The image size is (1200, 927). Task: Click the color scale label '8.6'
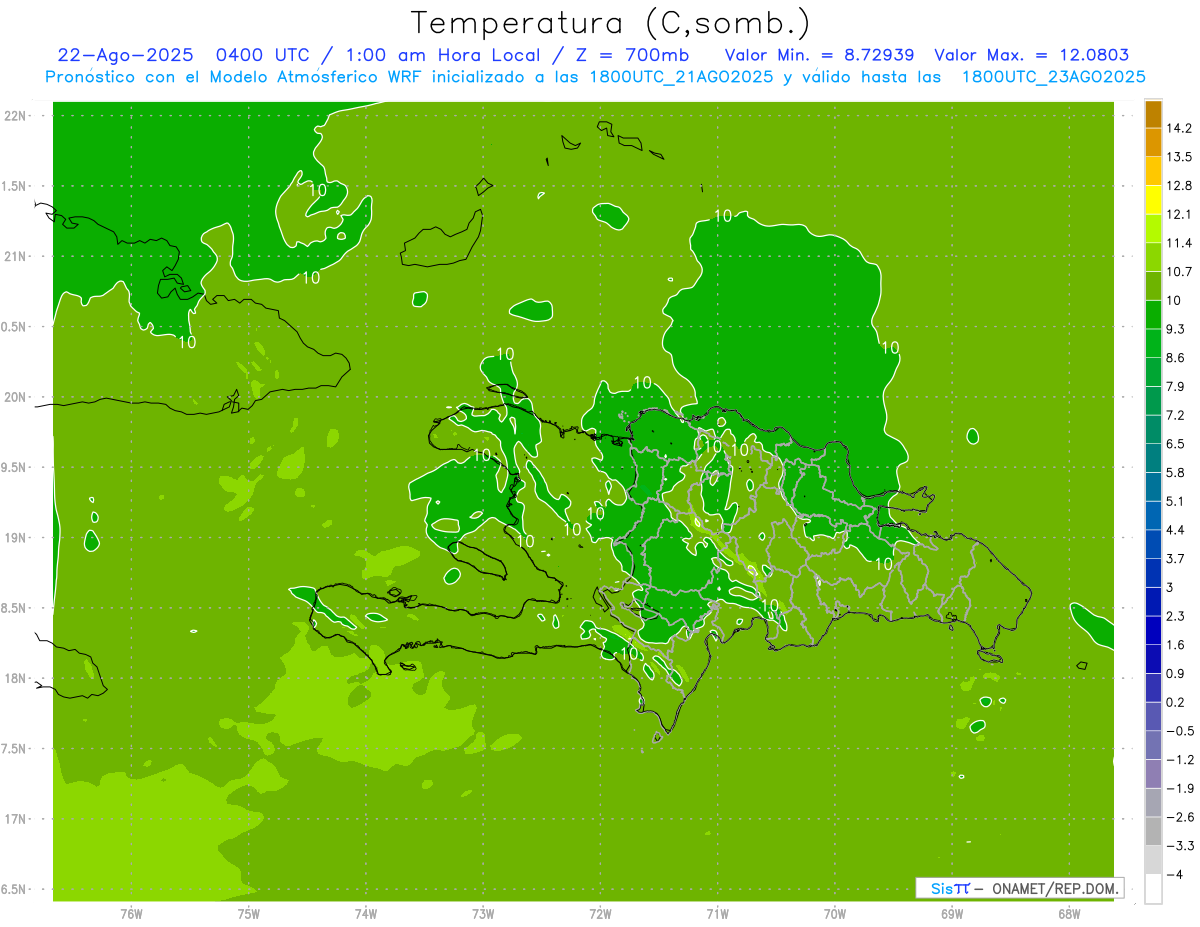pyautogui.click(x=1176, y=358)
